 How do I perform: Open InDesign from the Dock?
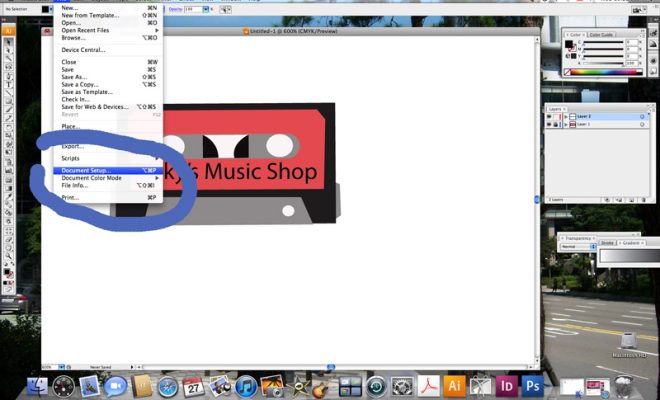(x=506, y=385)
